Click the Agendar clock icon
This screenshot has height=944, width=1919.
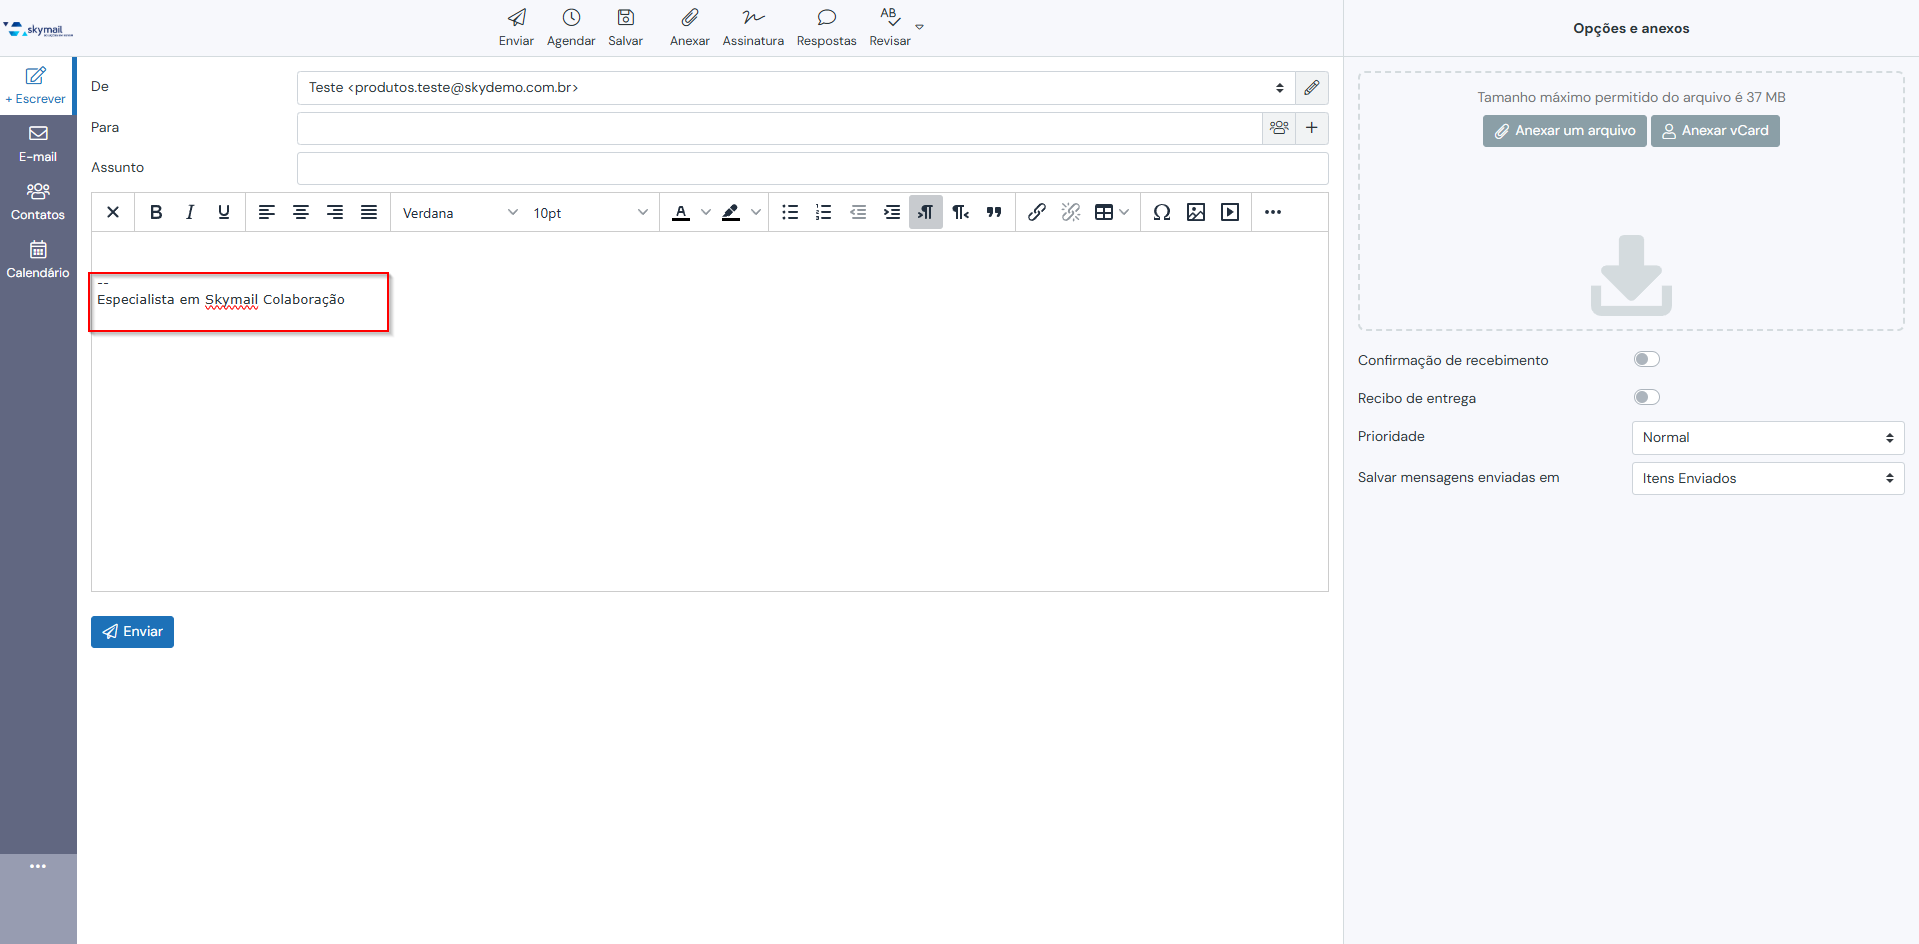tap(571, 18)
